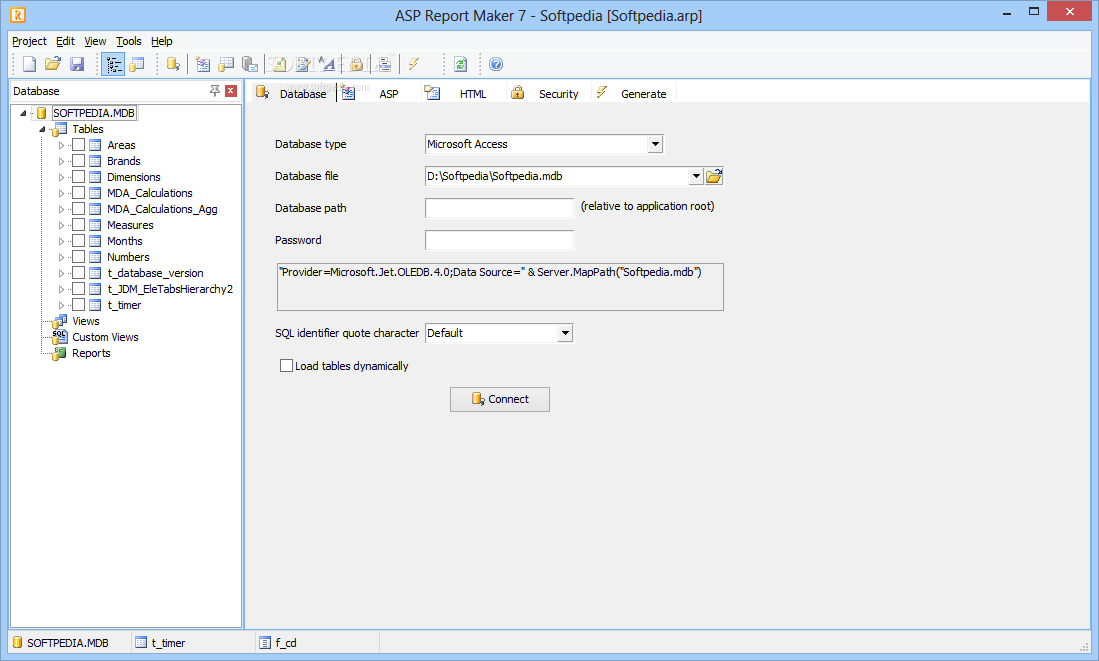Viewport: 1099px width, 661px height.
Task: Check the Brands table checkbox
Action: click(78, 161)
